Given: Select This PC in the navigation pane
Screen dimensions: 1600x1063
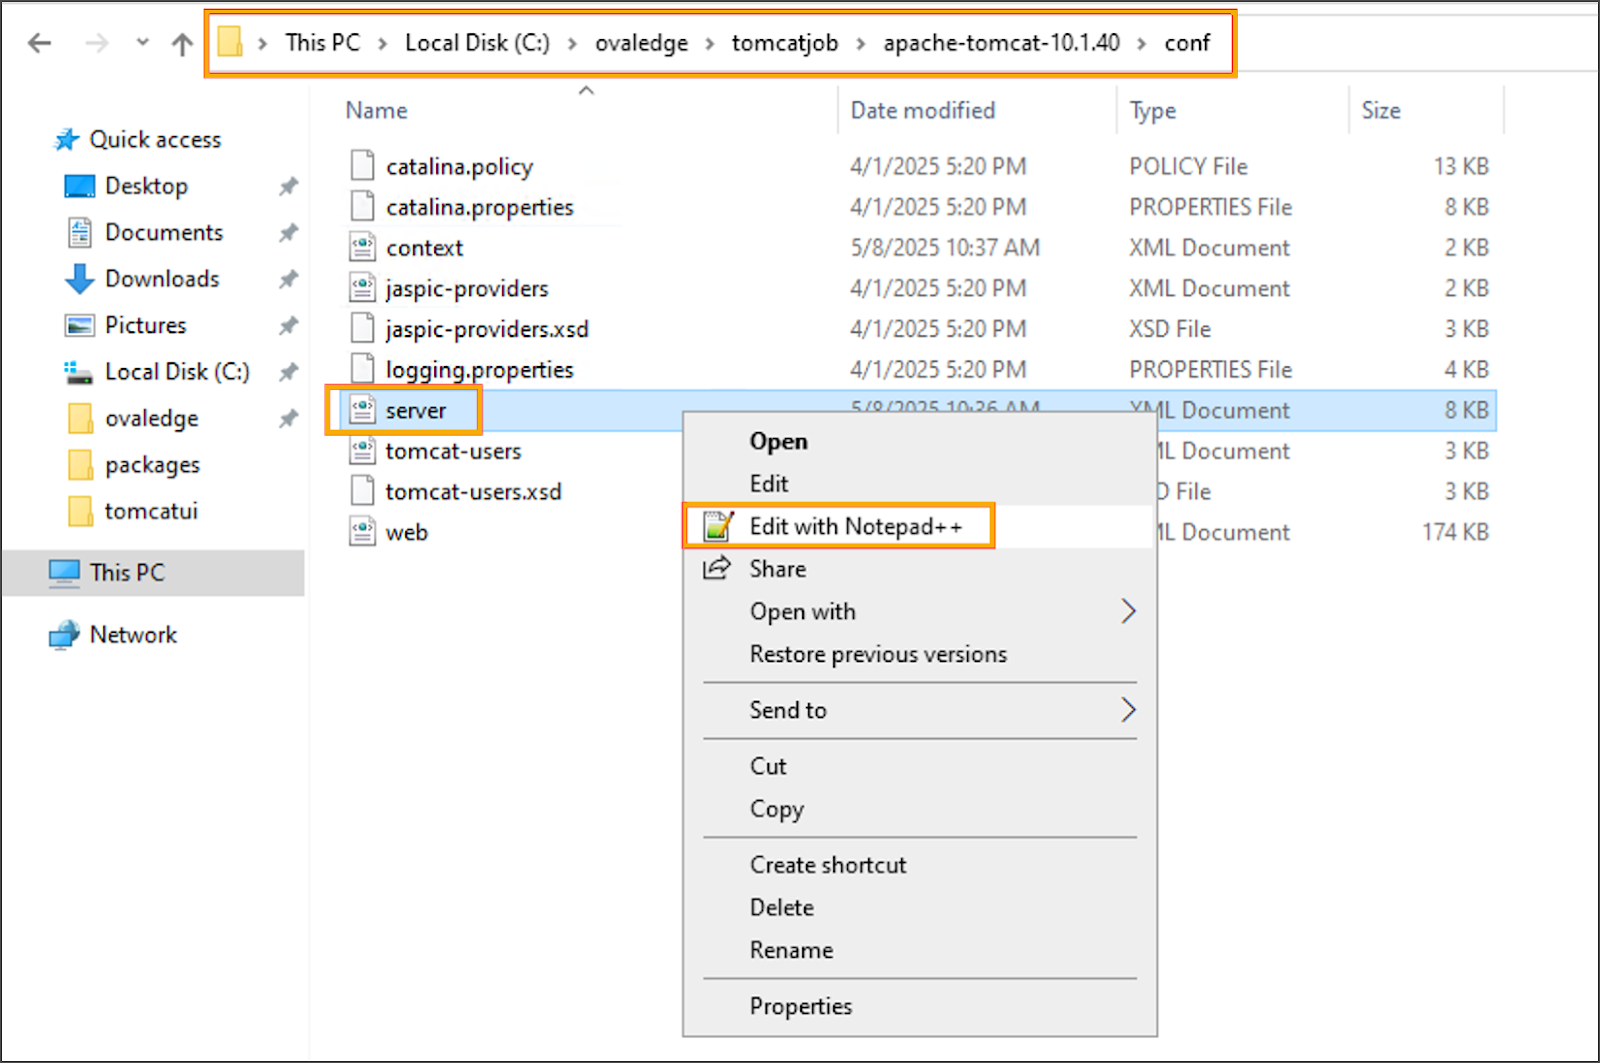Looking at the screenshot, I should (127, 573).
